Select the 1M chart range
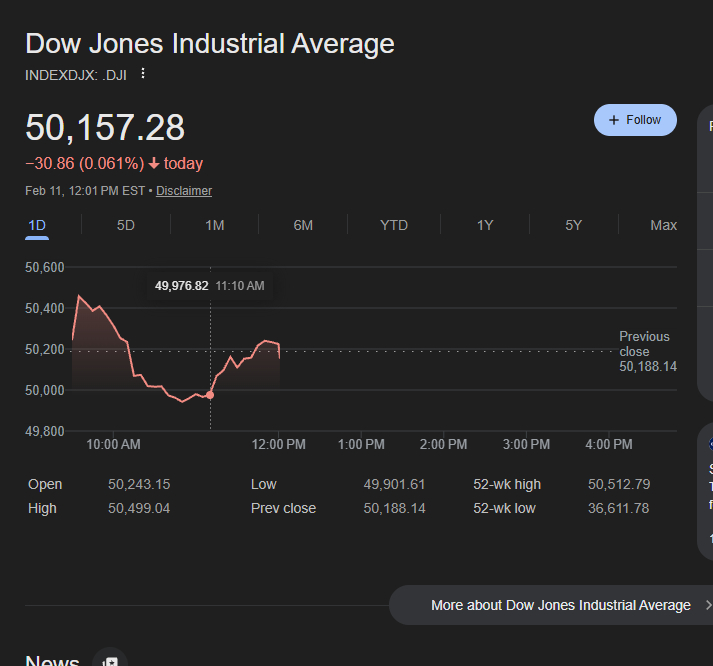 tap(214, 225)
